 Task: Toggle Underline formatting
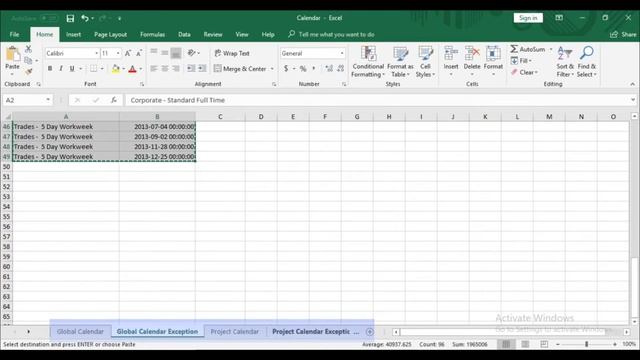(72, 69)
